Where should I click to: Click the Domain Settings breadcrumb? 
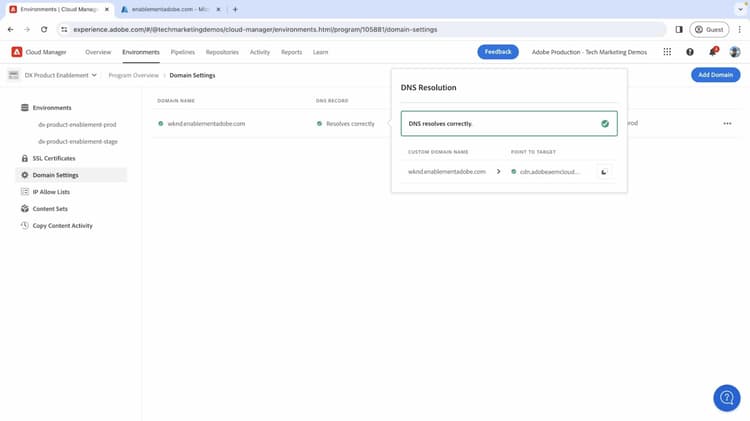tap(192, 75)
